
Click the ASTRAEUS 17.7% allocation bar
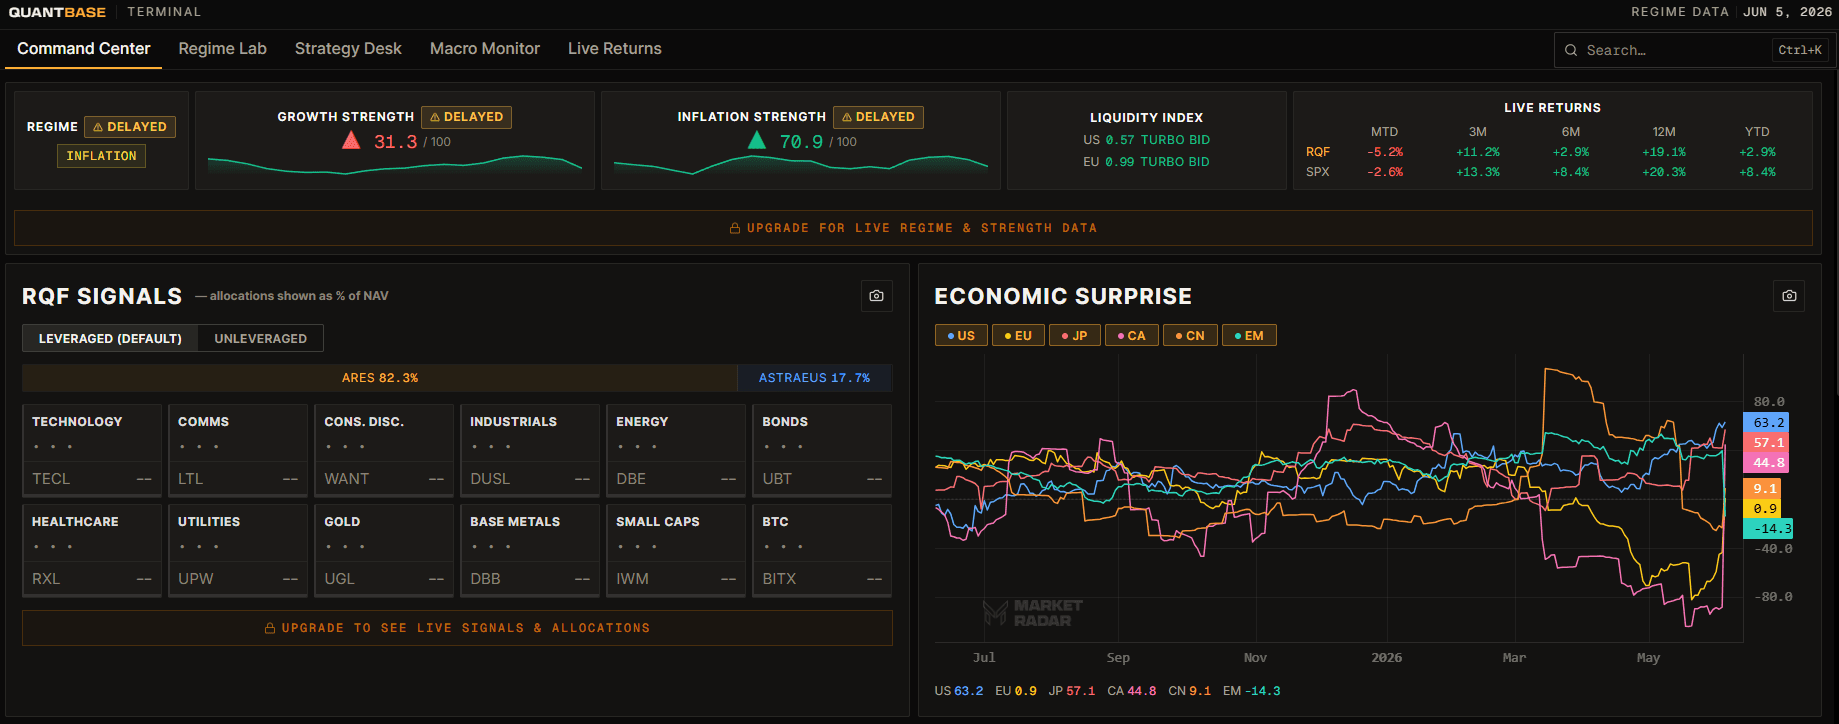[815, 378]
